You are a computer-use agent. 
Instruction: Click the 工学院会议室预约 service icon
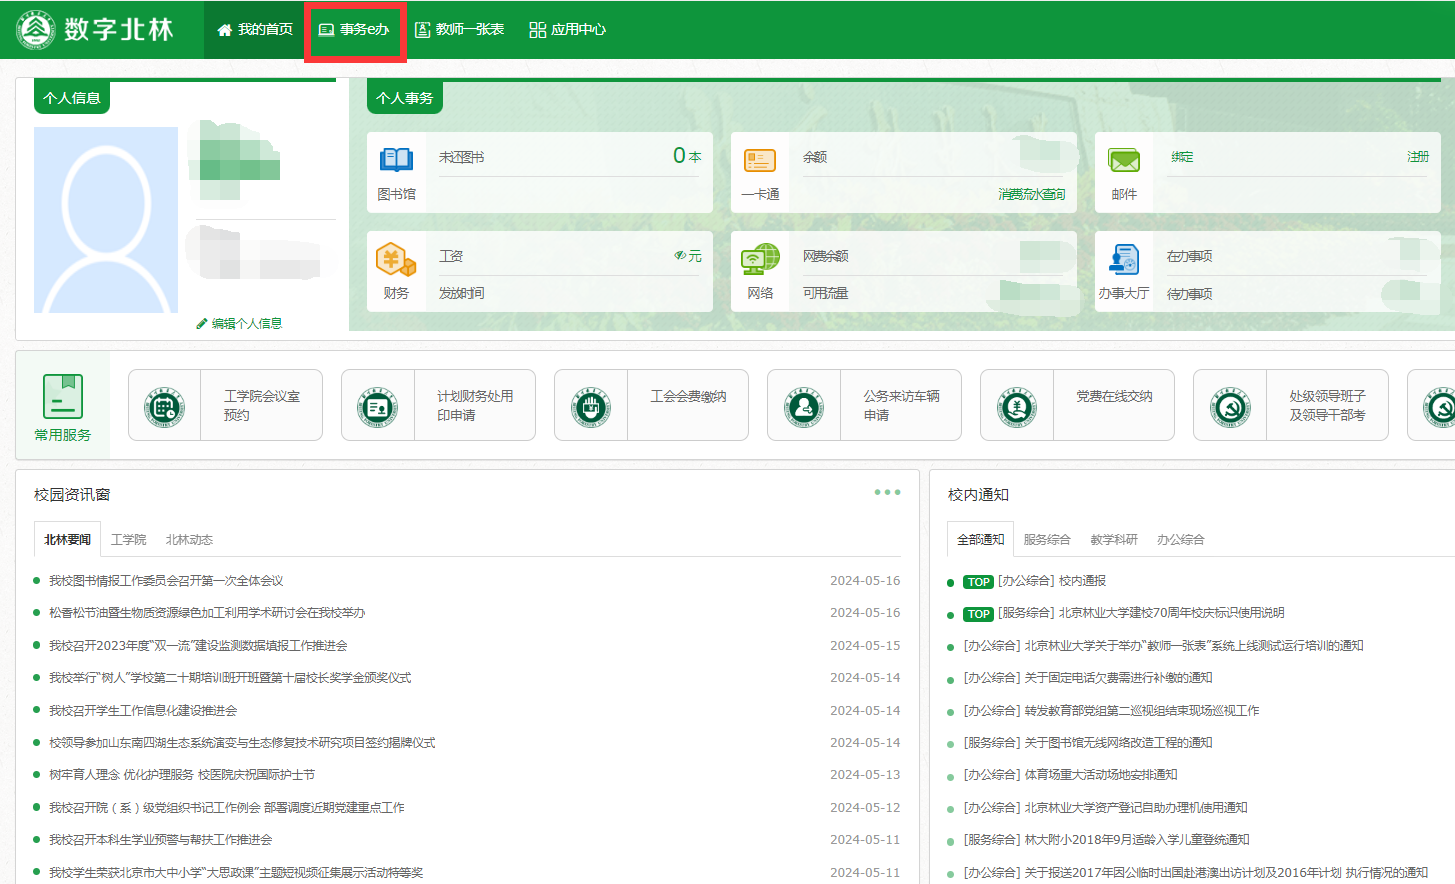(165, 406)
